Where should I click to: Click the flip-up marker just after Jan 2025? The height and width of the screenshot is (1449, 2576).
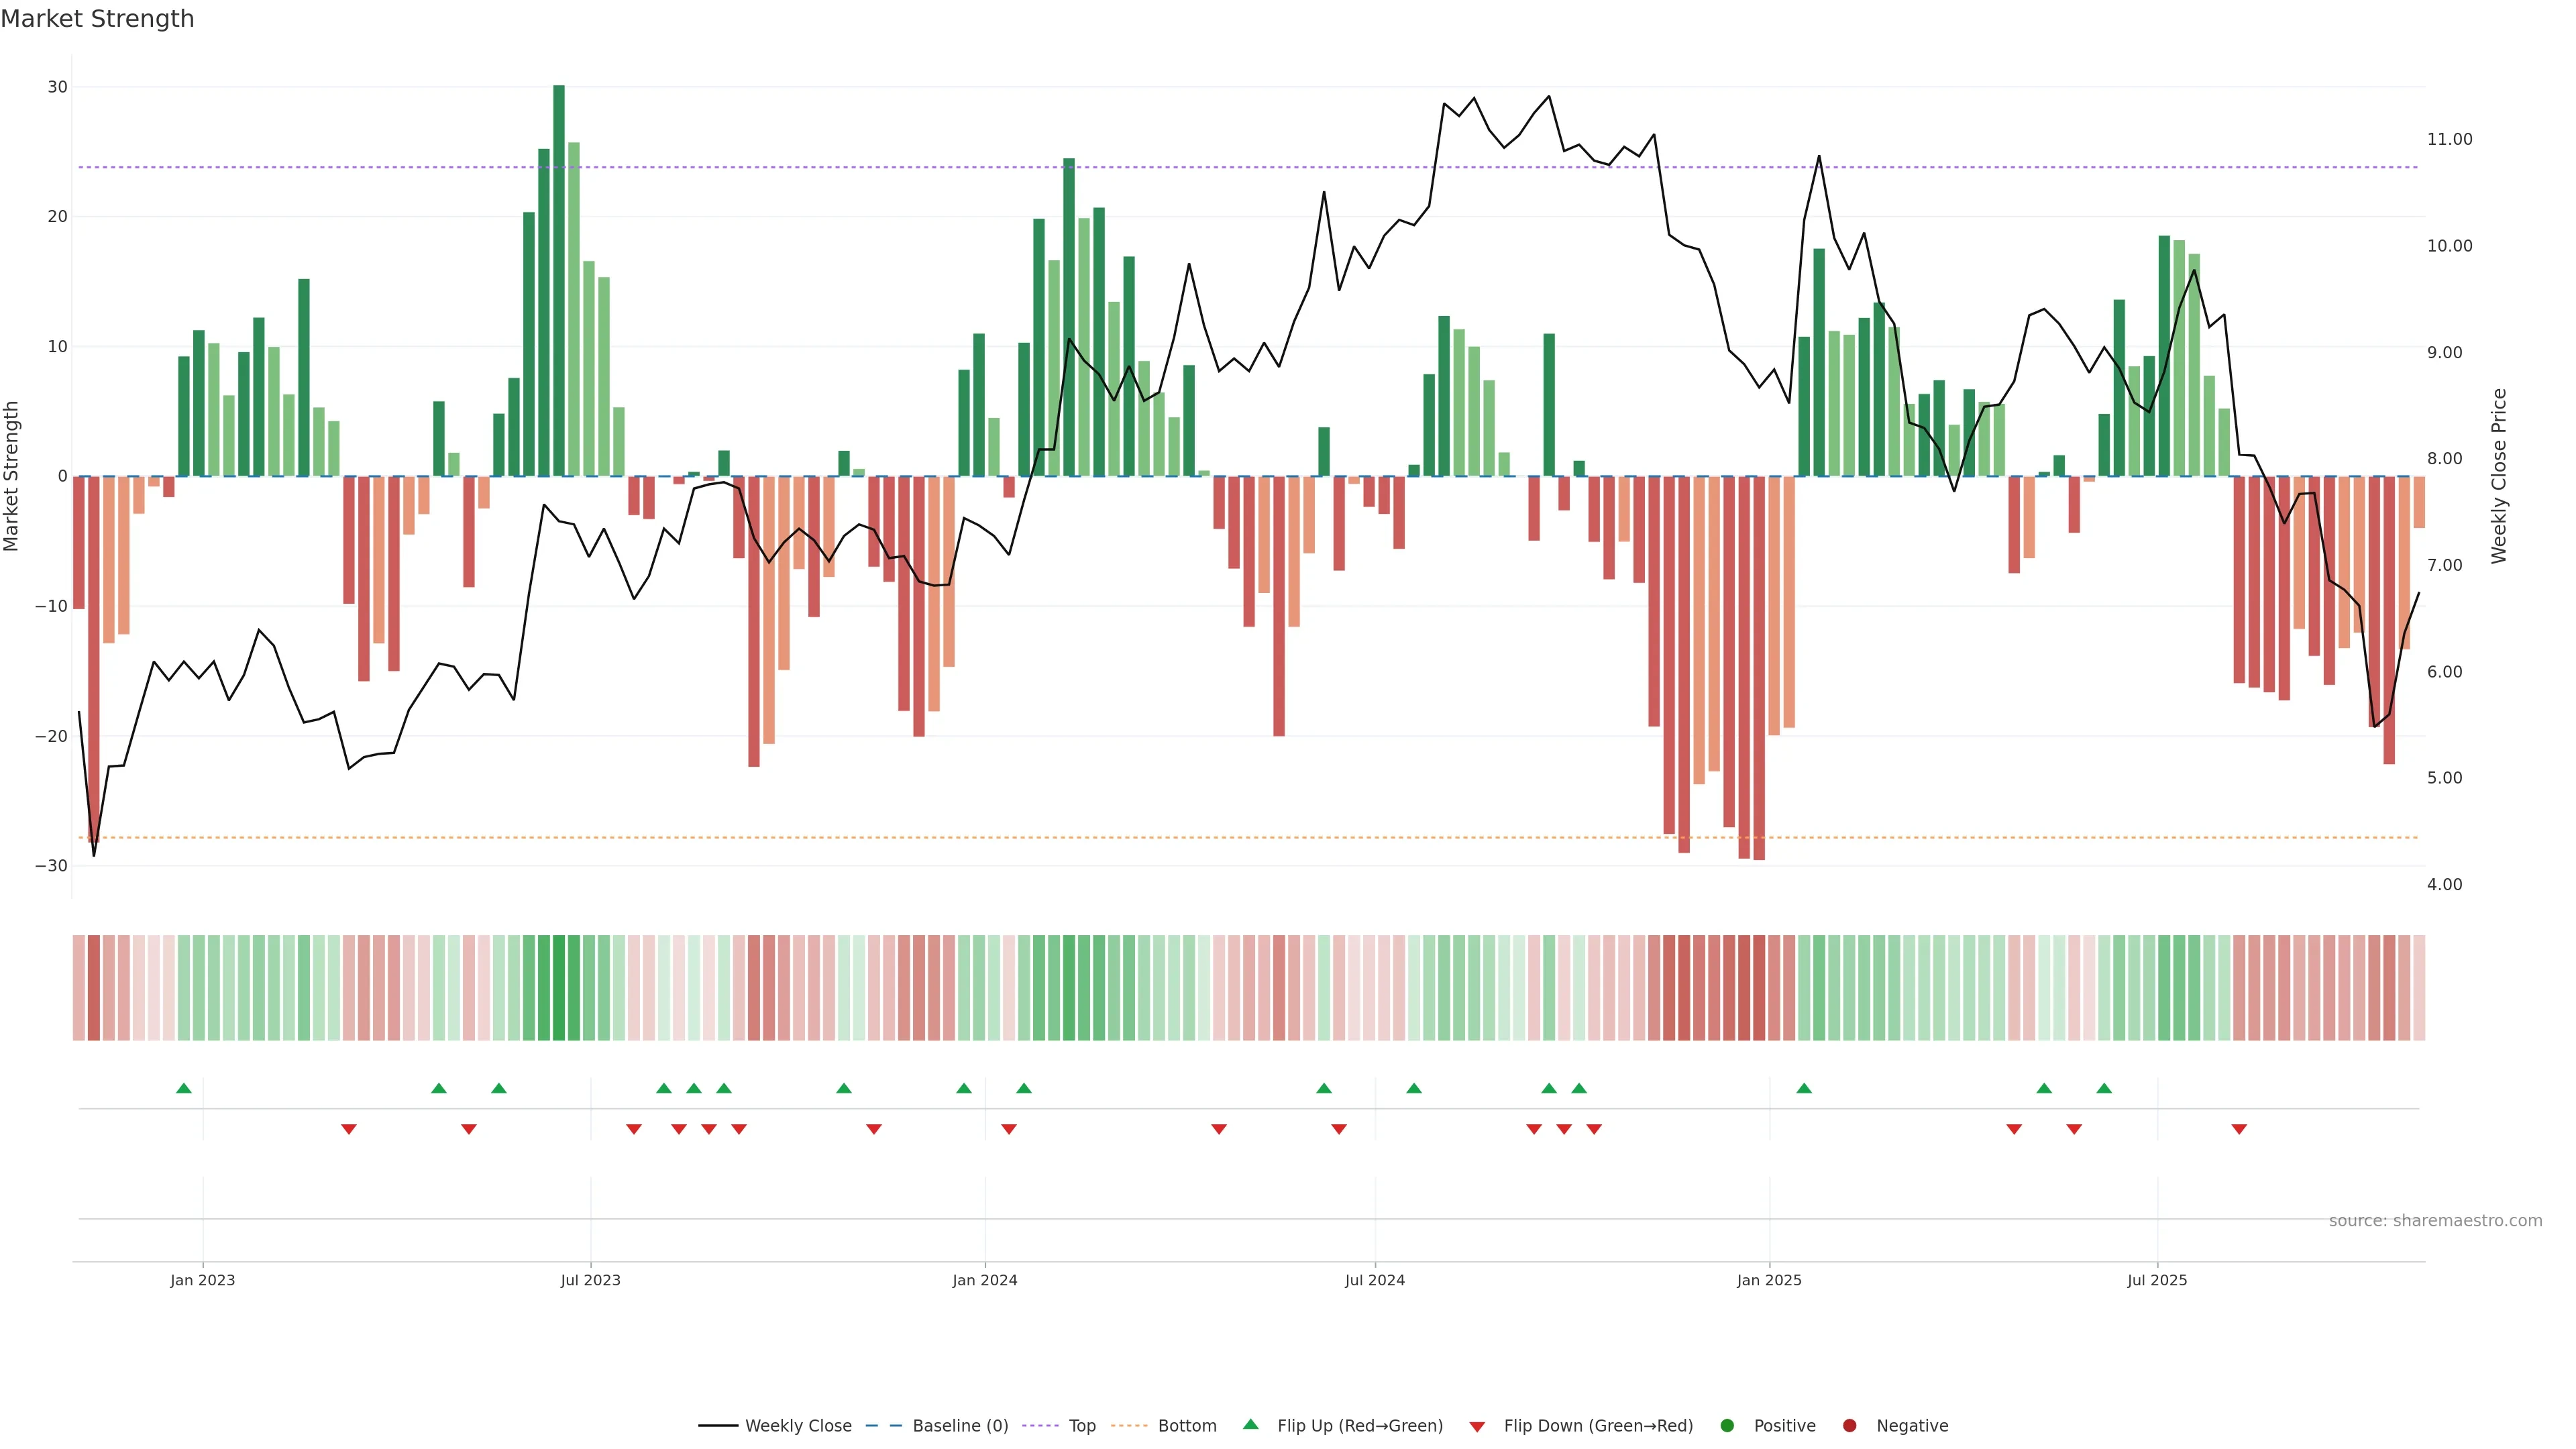(1804, 1088)
